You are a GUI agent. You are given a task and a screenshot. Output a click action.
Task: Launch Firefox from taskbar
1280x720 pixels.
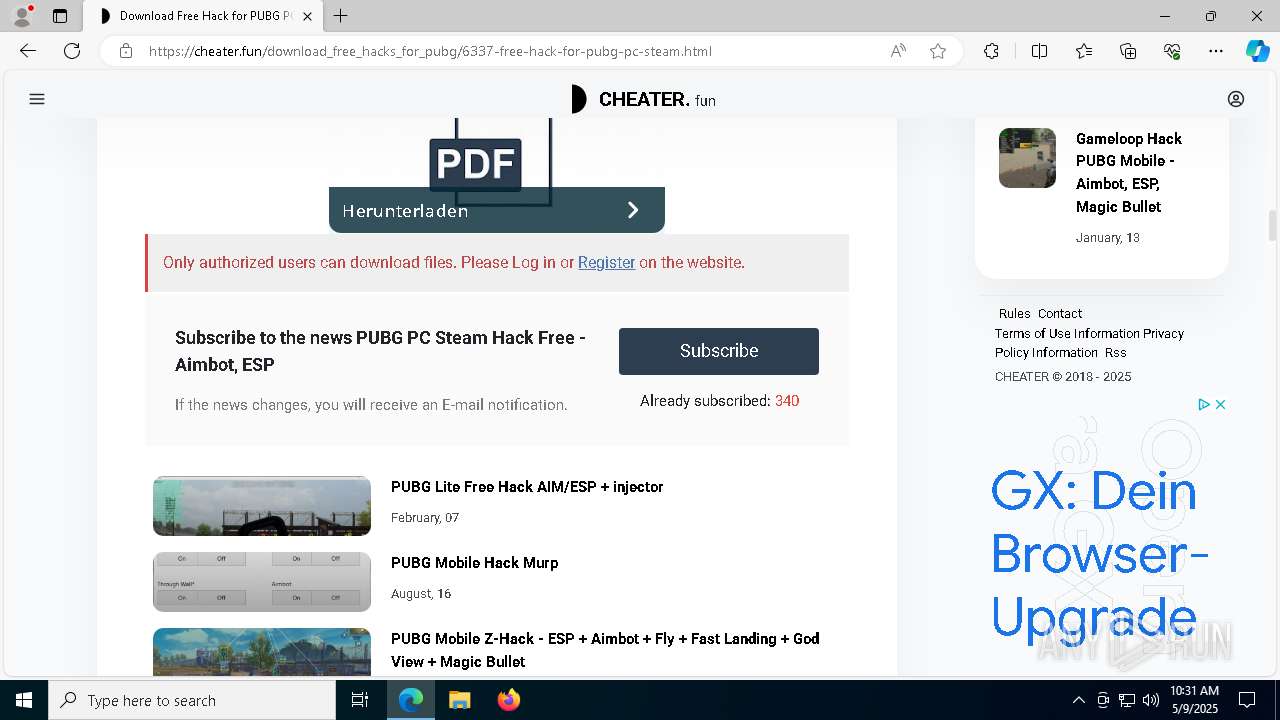click(x=508, y=700)
